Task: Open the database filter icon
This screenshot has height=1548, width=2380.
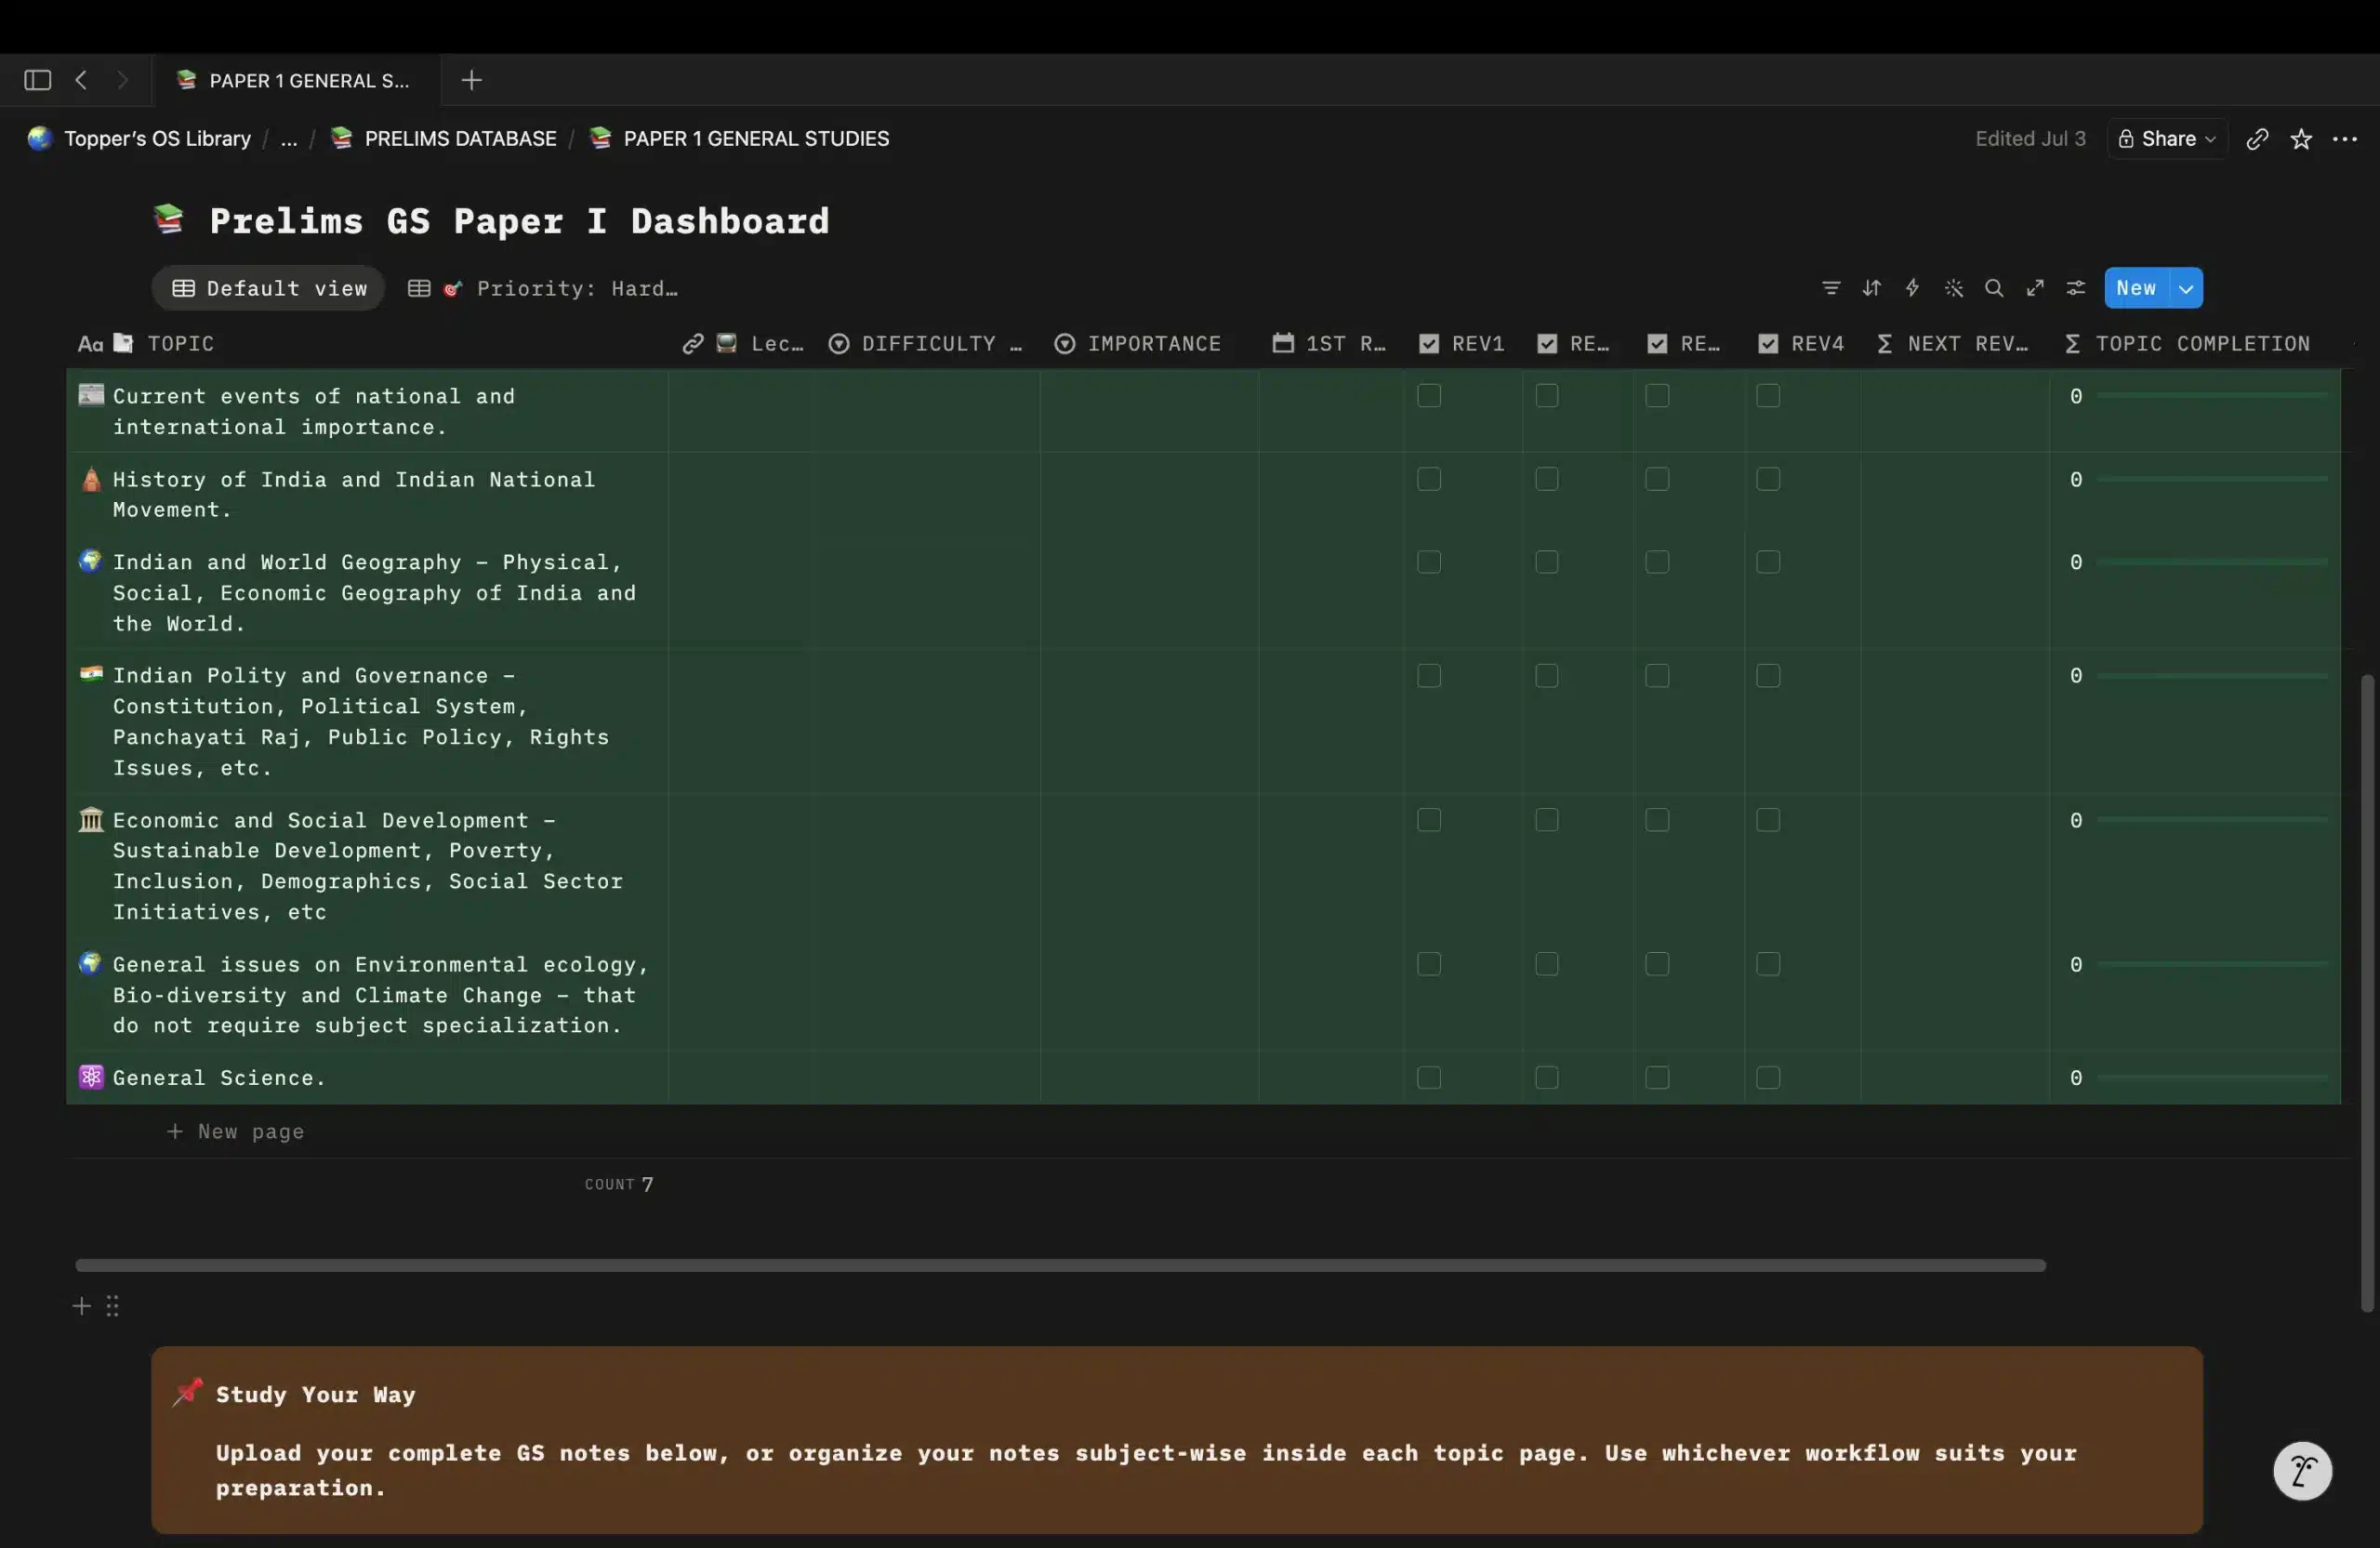Action: [1830, 288]
